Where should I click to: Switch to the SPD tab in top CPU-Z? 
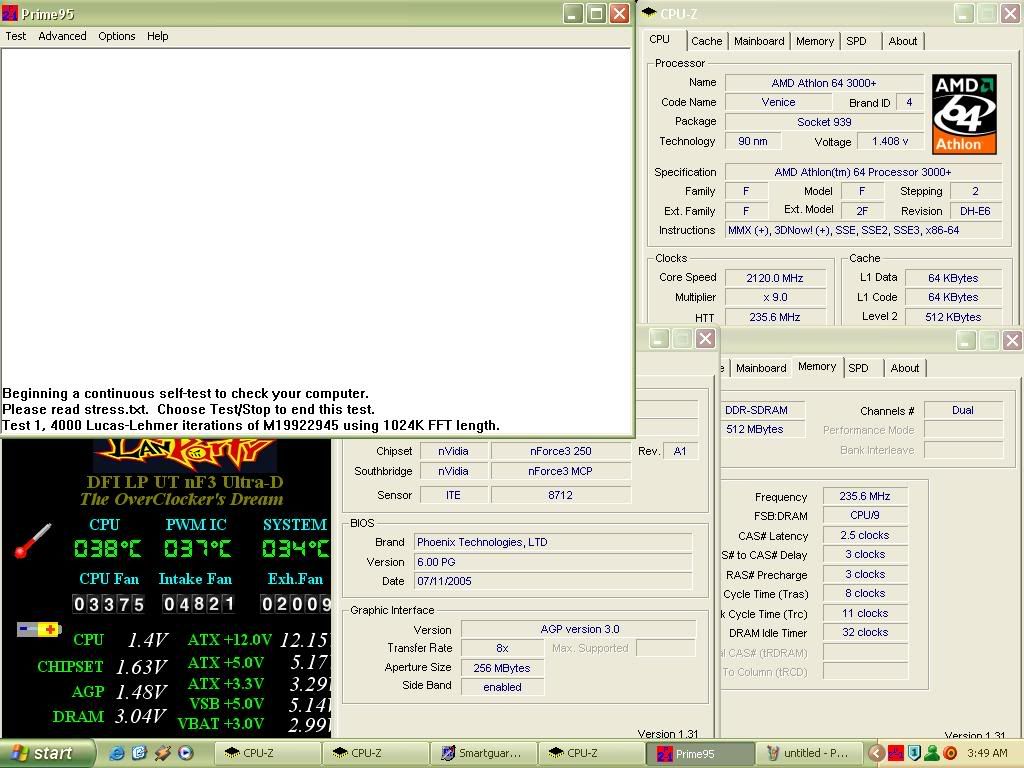[856, 41]
